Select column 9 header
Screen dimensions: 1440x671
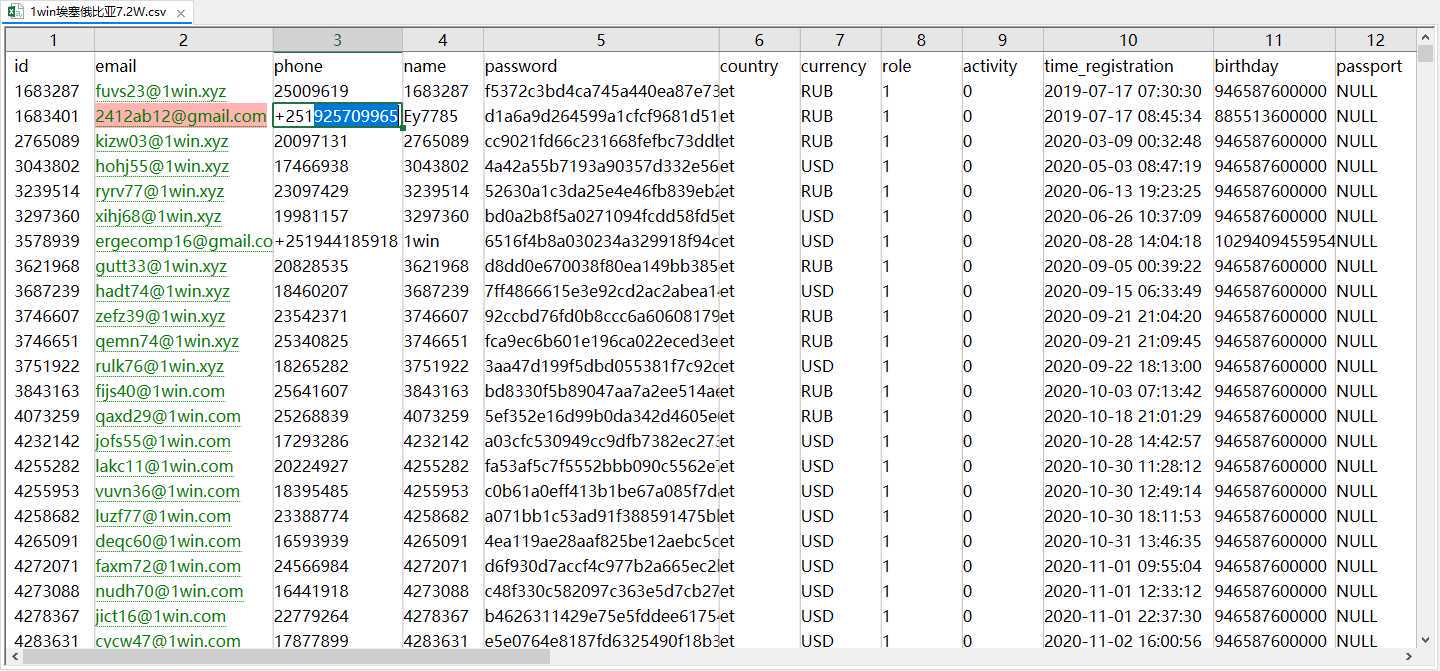(x=1002, y=40)
